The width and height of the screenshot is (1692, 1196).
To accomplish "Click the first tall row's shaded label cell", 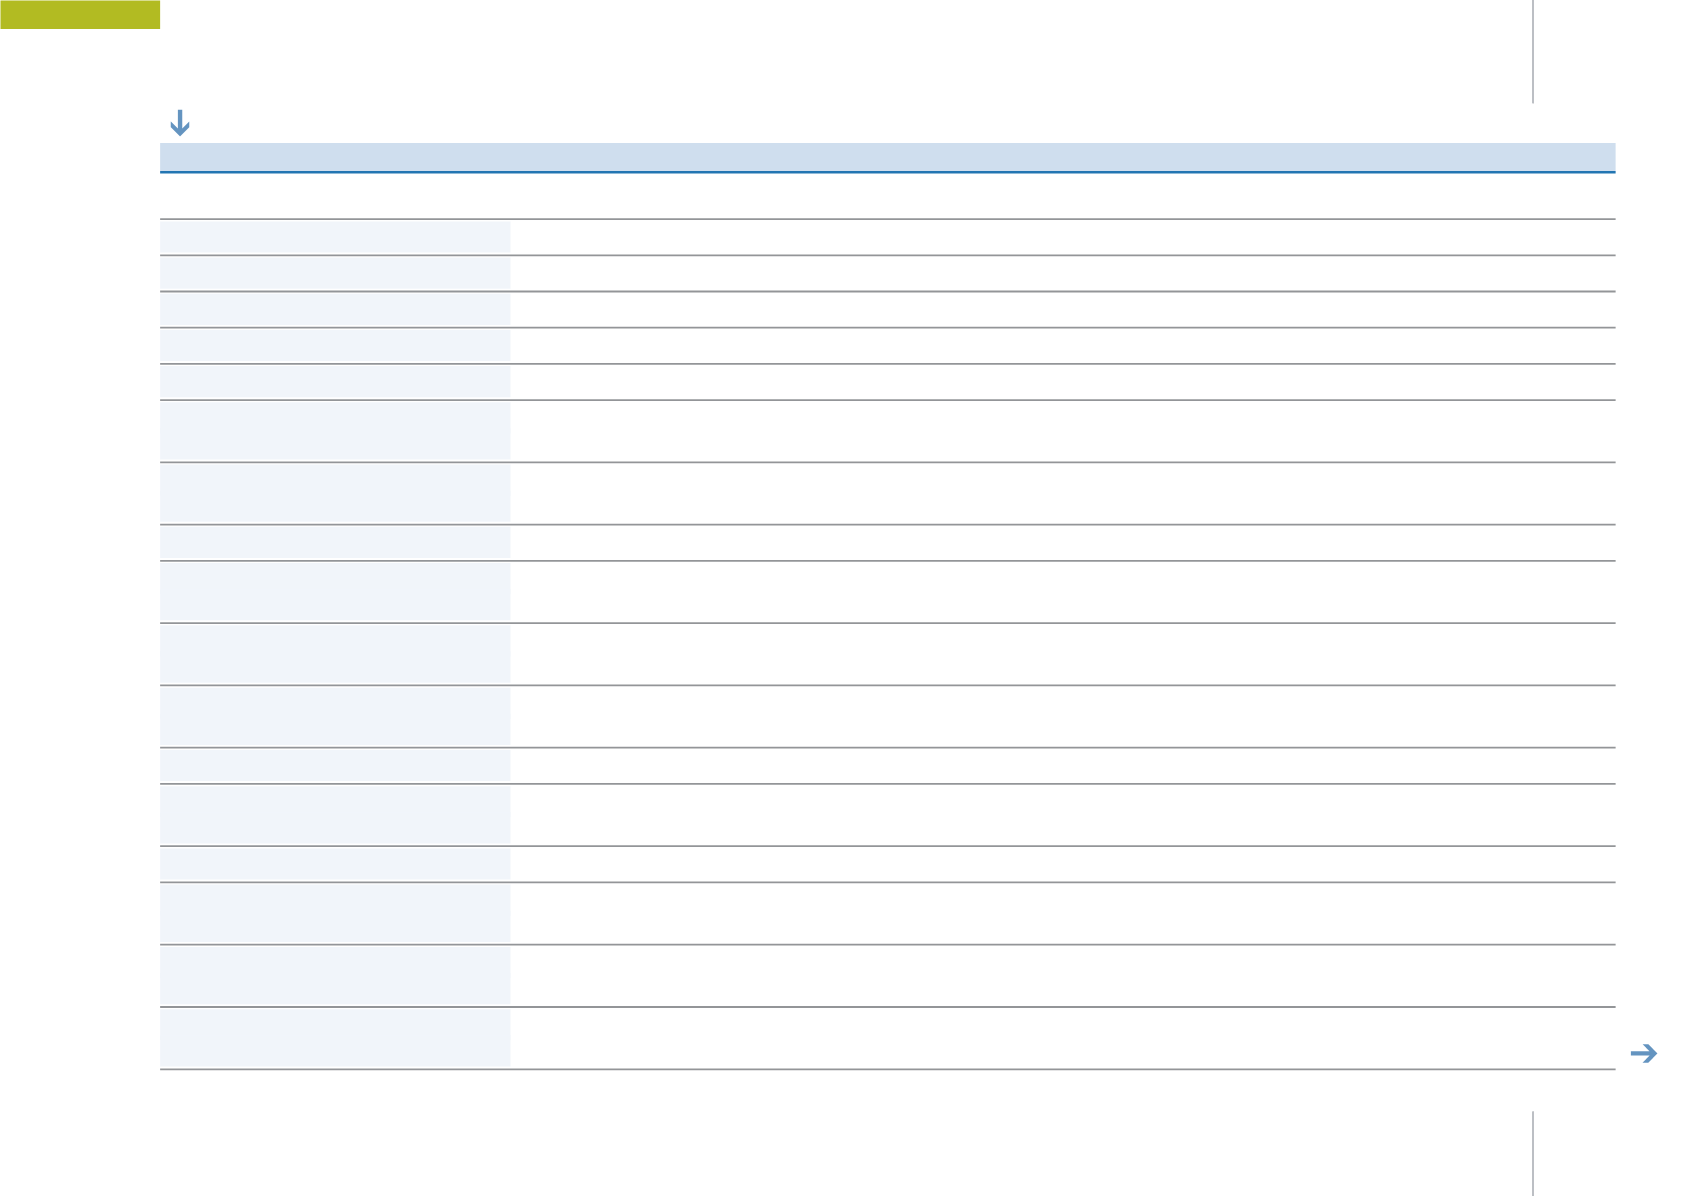I will point(335,430).
